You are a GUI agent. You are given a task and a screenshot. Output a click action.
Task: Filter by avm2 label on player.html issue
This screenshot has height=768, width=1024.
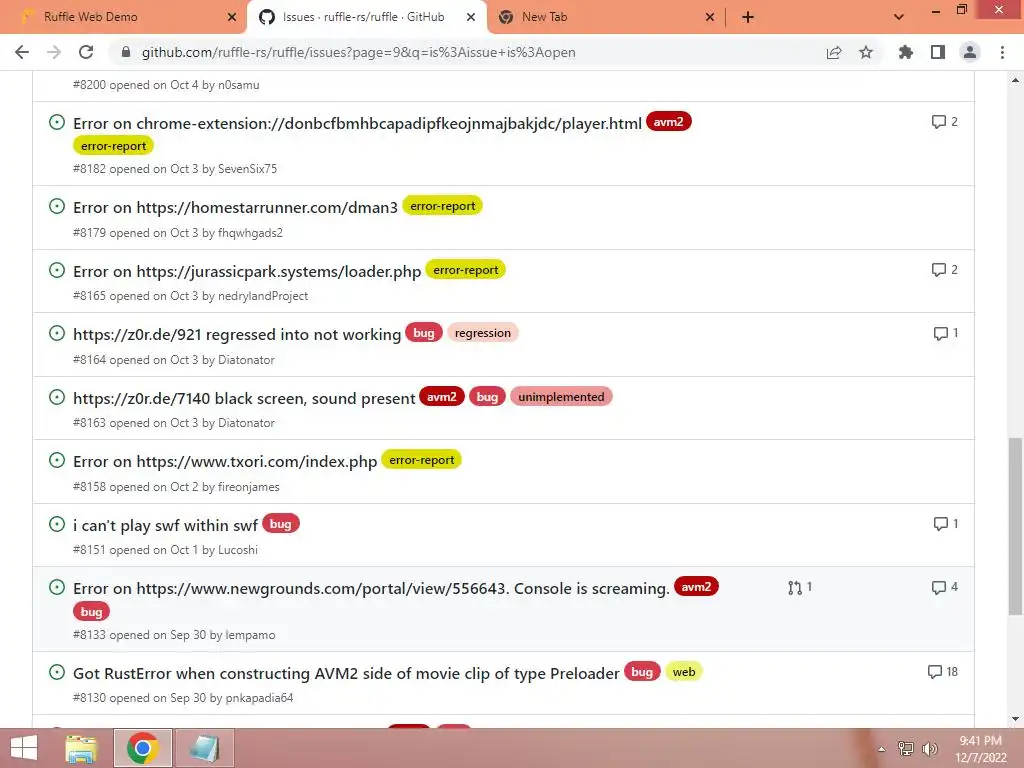(x=668, y=121)
